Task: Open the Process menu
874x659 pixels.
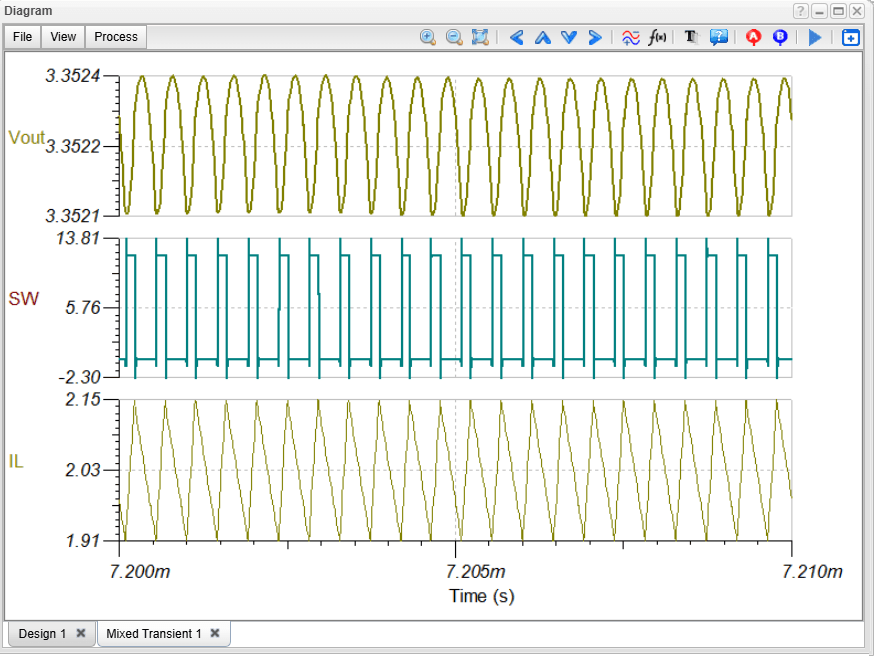Action: [x=116, y=37]
